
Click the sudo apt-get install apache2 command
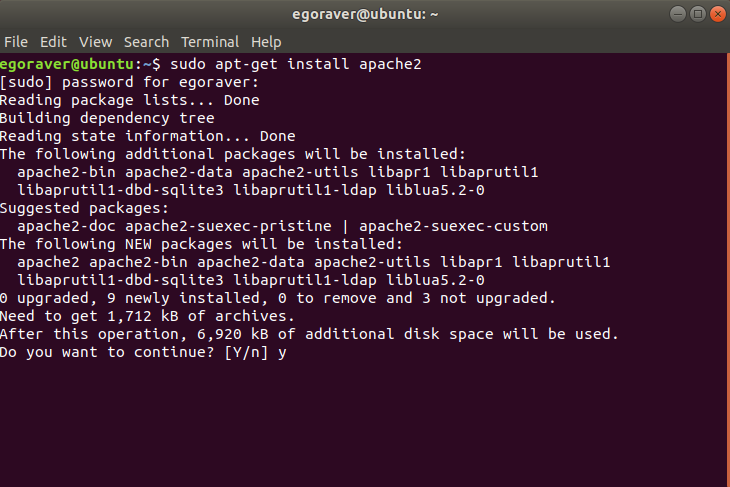(x=296, y=64)
